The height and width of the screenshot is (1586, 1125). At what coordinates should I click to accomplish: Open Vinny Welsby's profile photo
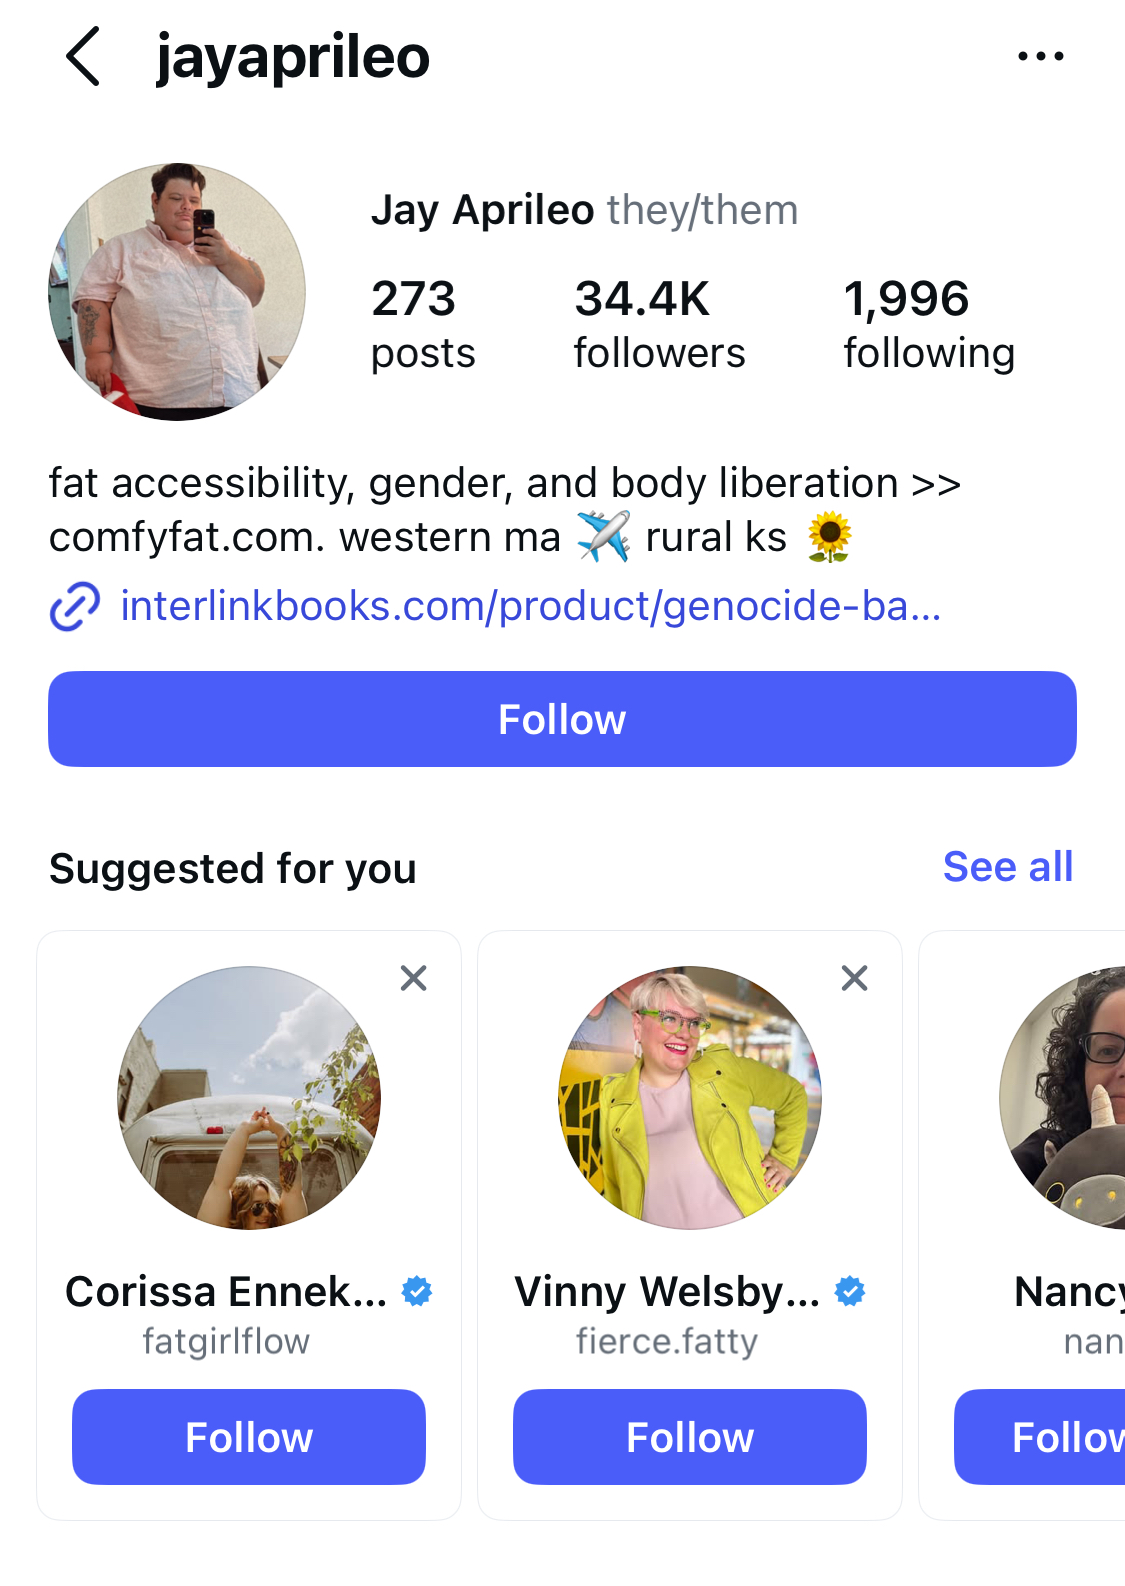pos(689,1097)
